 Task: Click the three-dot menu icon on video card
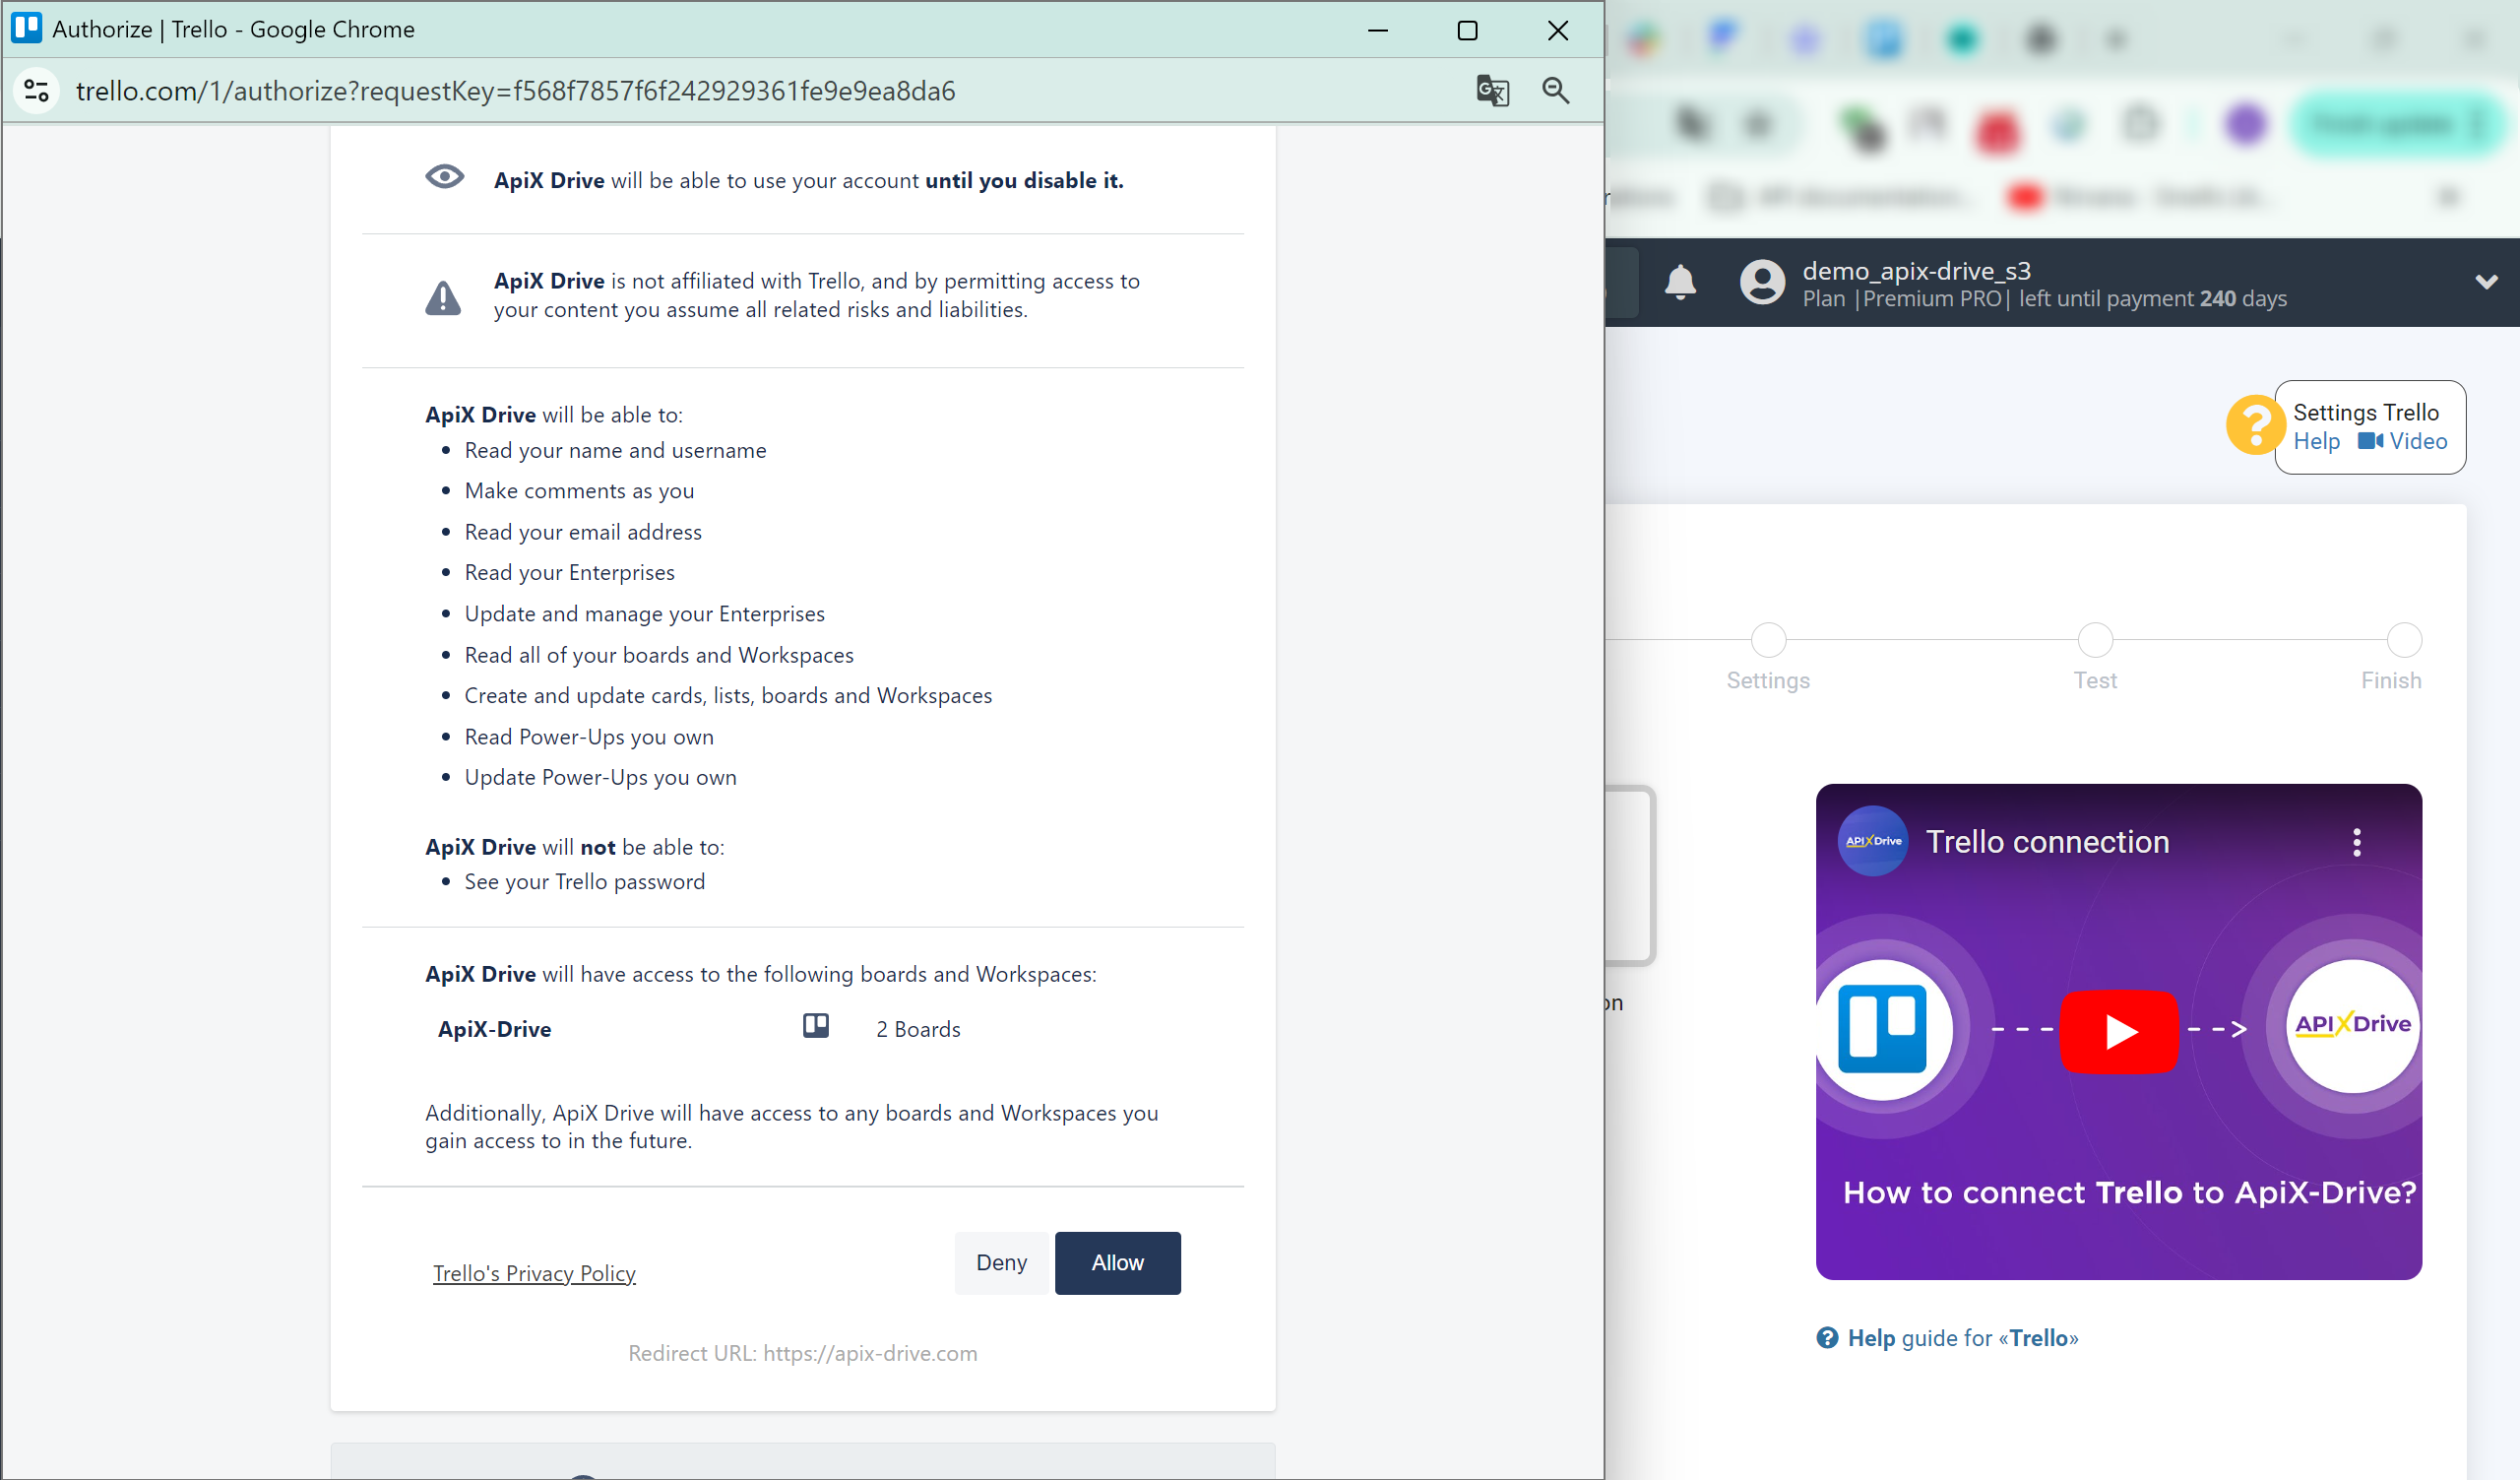pyautogui.click(x=2360, y=842)
